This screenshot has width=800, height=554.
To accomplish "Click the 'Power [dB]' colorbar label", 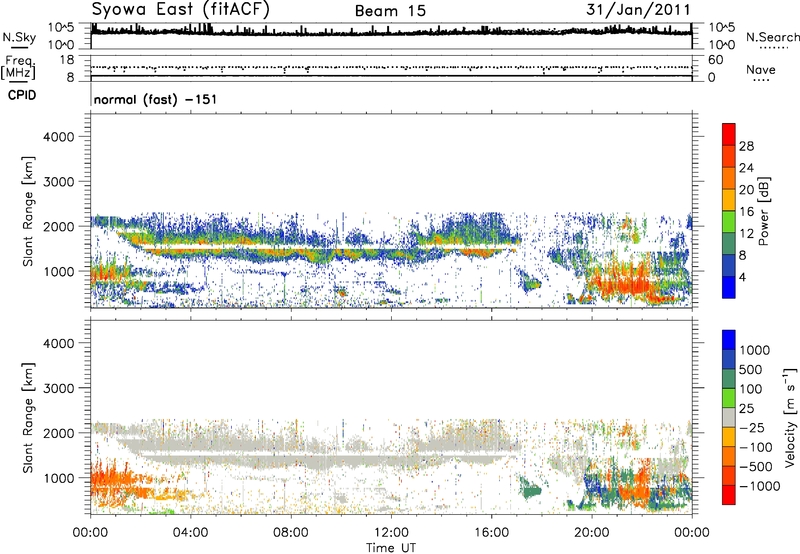I will pos(763,211).
